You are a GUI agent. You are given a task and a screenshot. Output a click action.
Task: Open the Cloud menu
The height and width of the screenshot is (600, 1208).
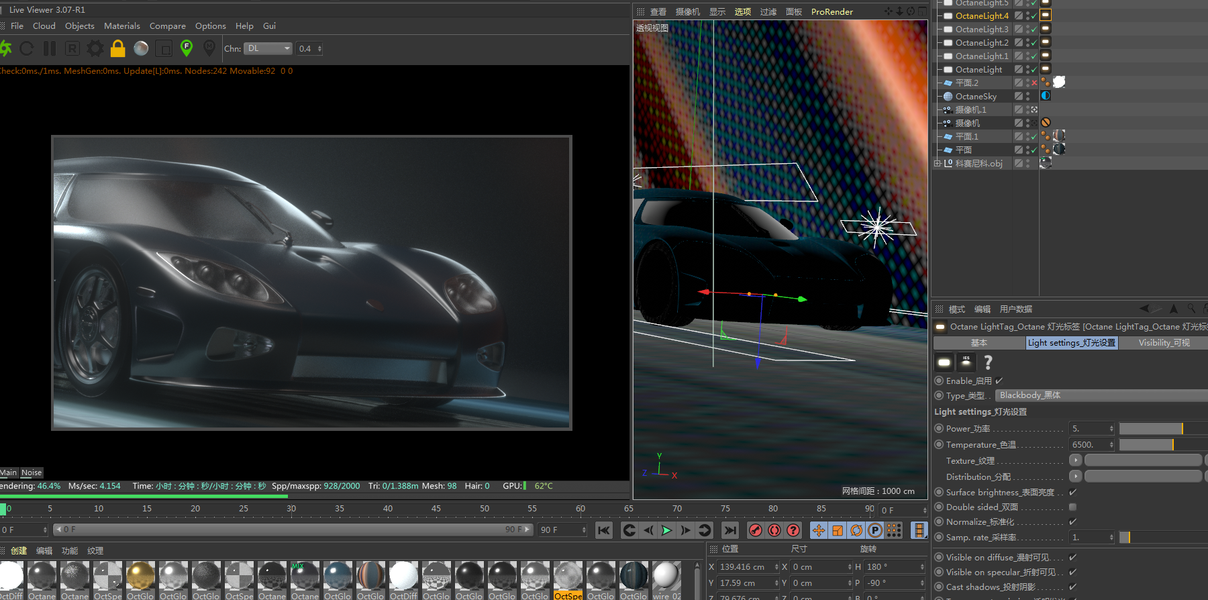coord(44,26)
